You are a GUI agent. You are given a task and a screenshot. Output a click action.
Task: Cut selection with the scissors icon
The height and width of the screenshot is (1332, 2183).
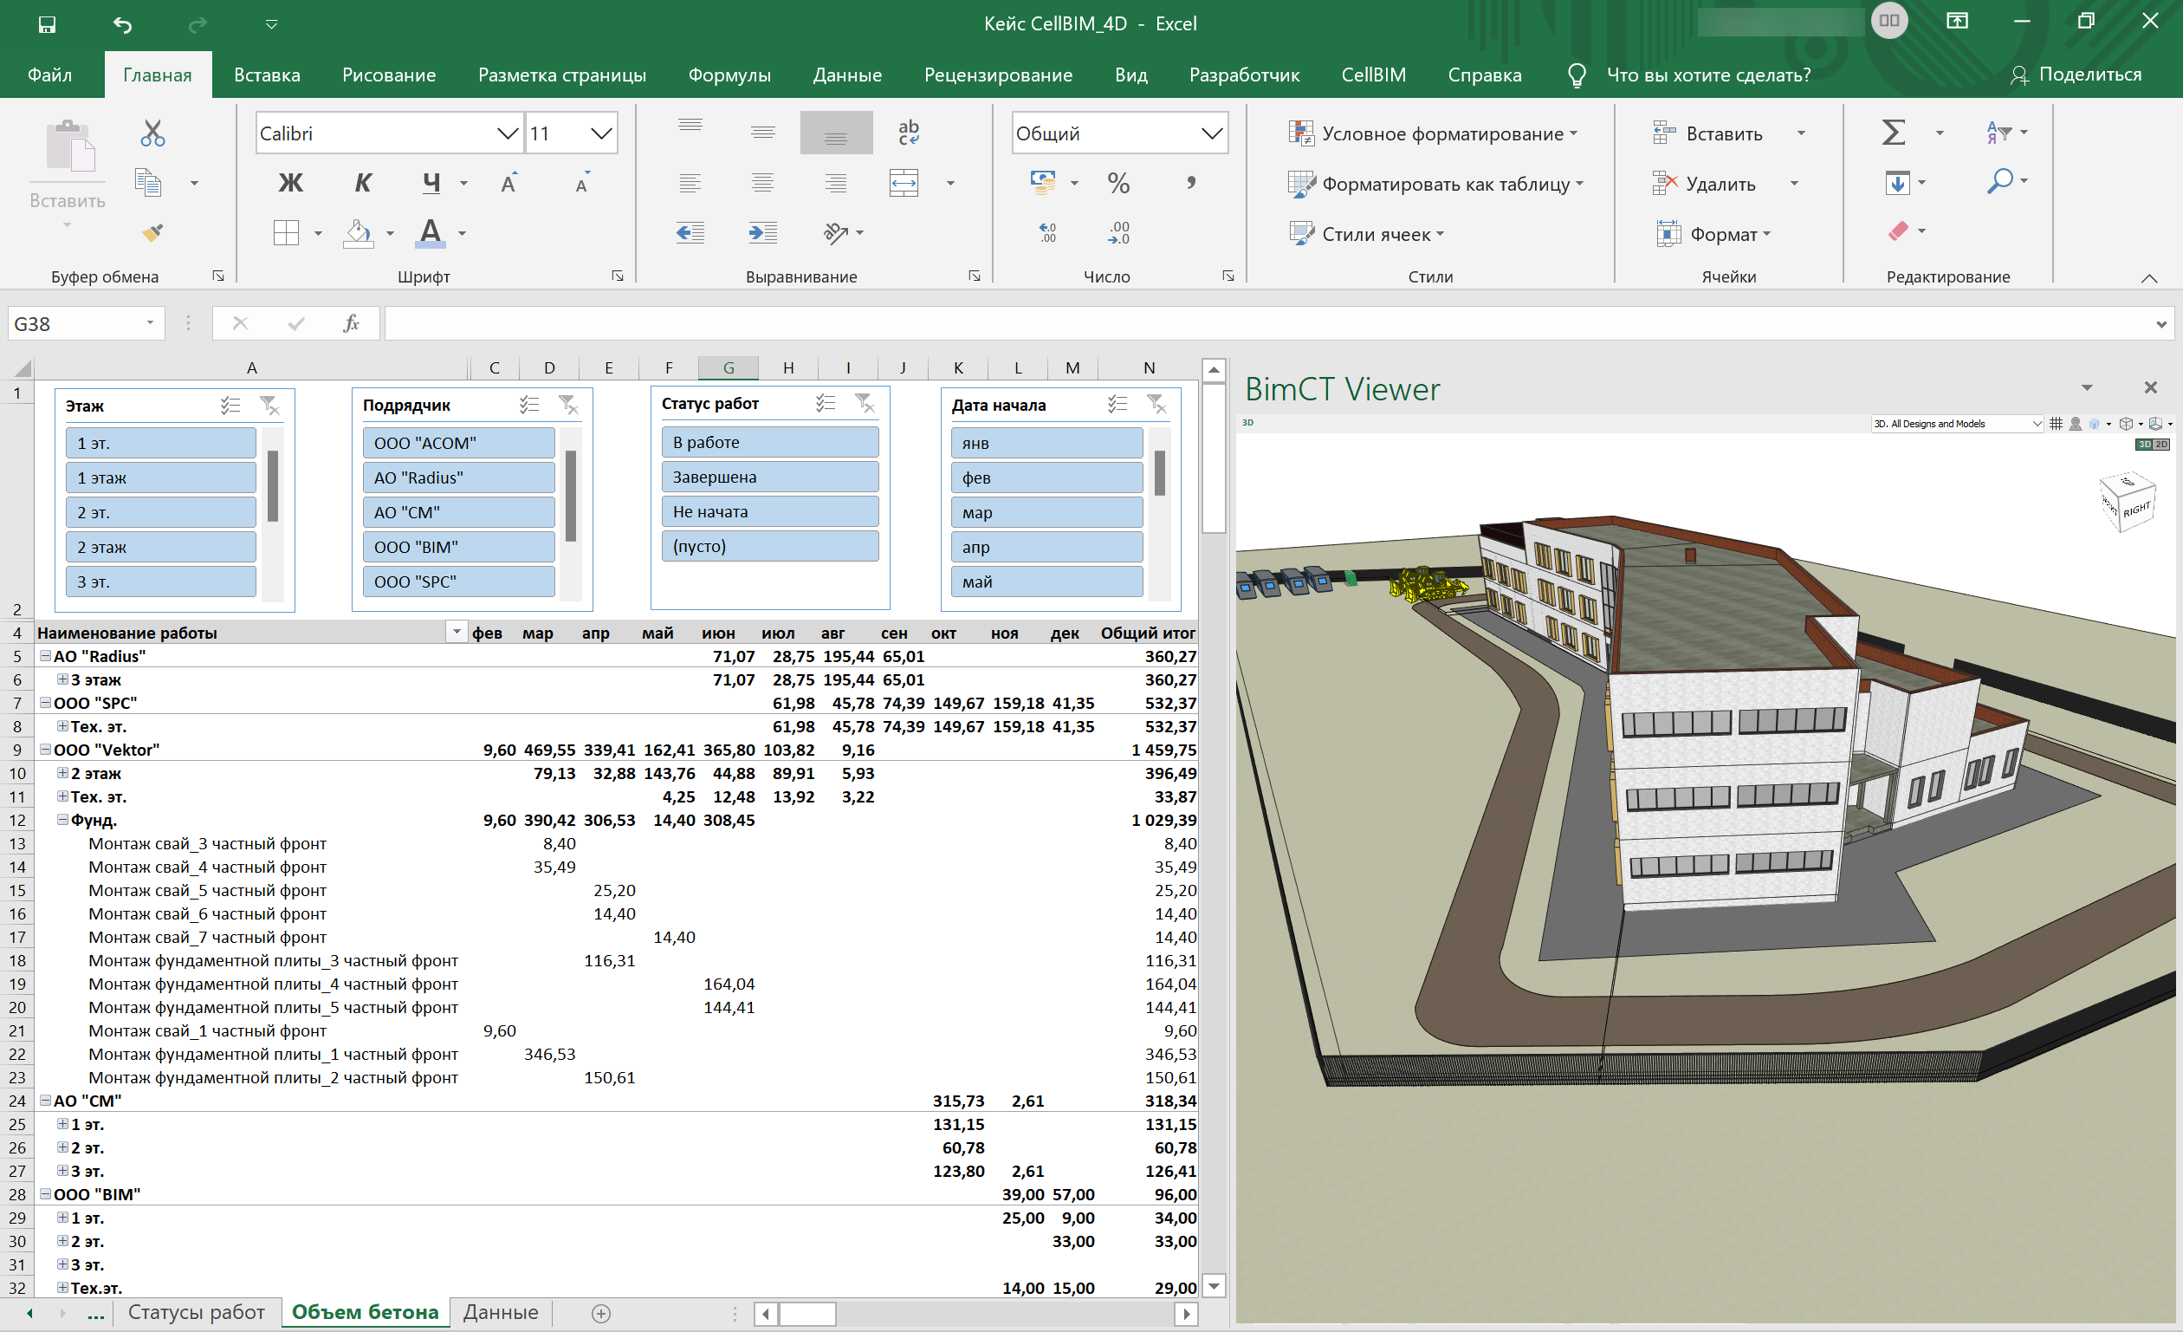[152, 132]
